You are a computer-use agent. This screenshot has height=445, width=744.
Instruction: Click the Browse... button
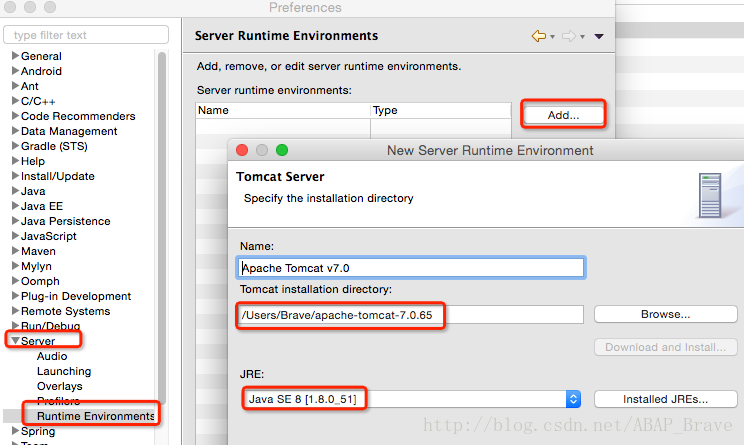[x=665, y=314]
